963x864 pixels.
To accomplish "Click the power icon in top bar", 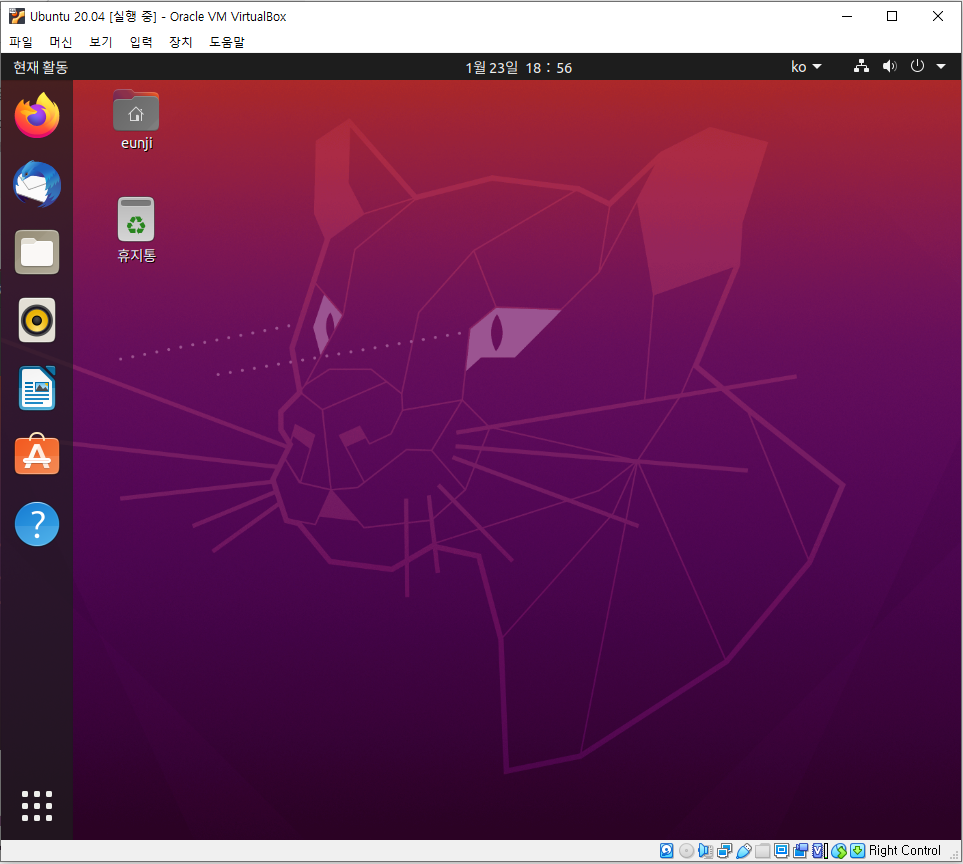I will 917,66.
